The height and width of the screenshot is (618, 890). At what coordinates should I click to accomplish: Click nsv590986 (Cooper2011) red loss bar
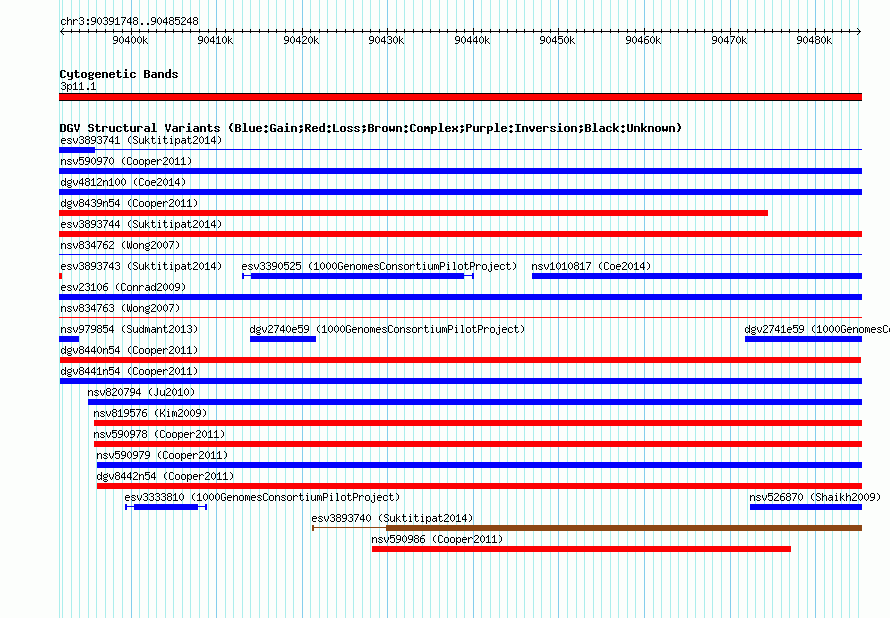pyautogui.click(x=581, y=549)
